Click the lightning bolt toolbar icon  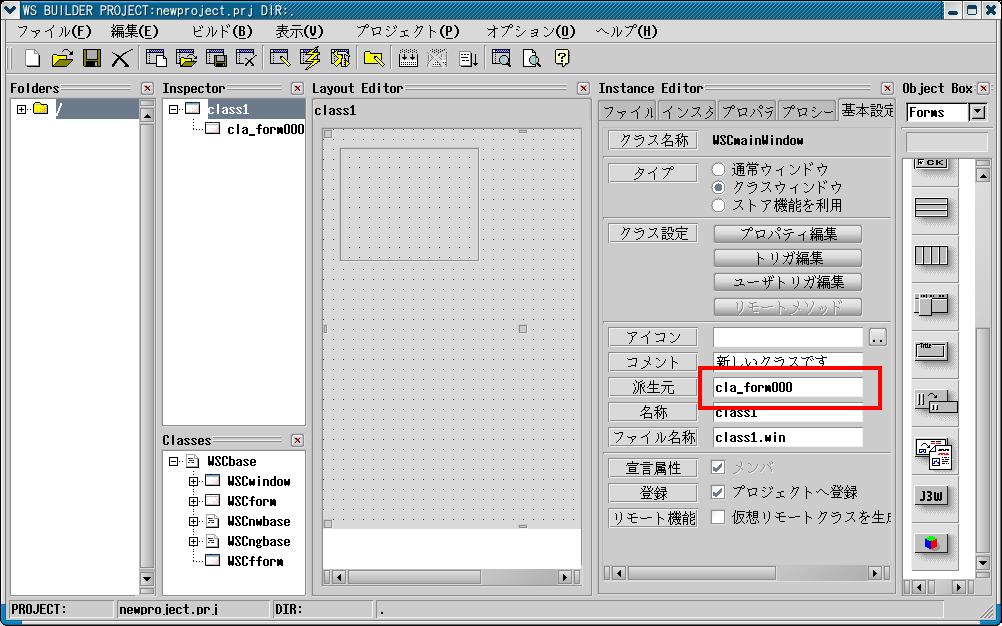click(310, 58)
